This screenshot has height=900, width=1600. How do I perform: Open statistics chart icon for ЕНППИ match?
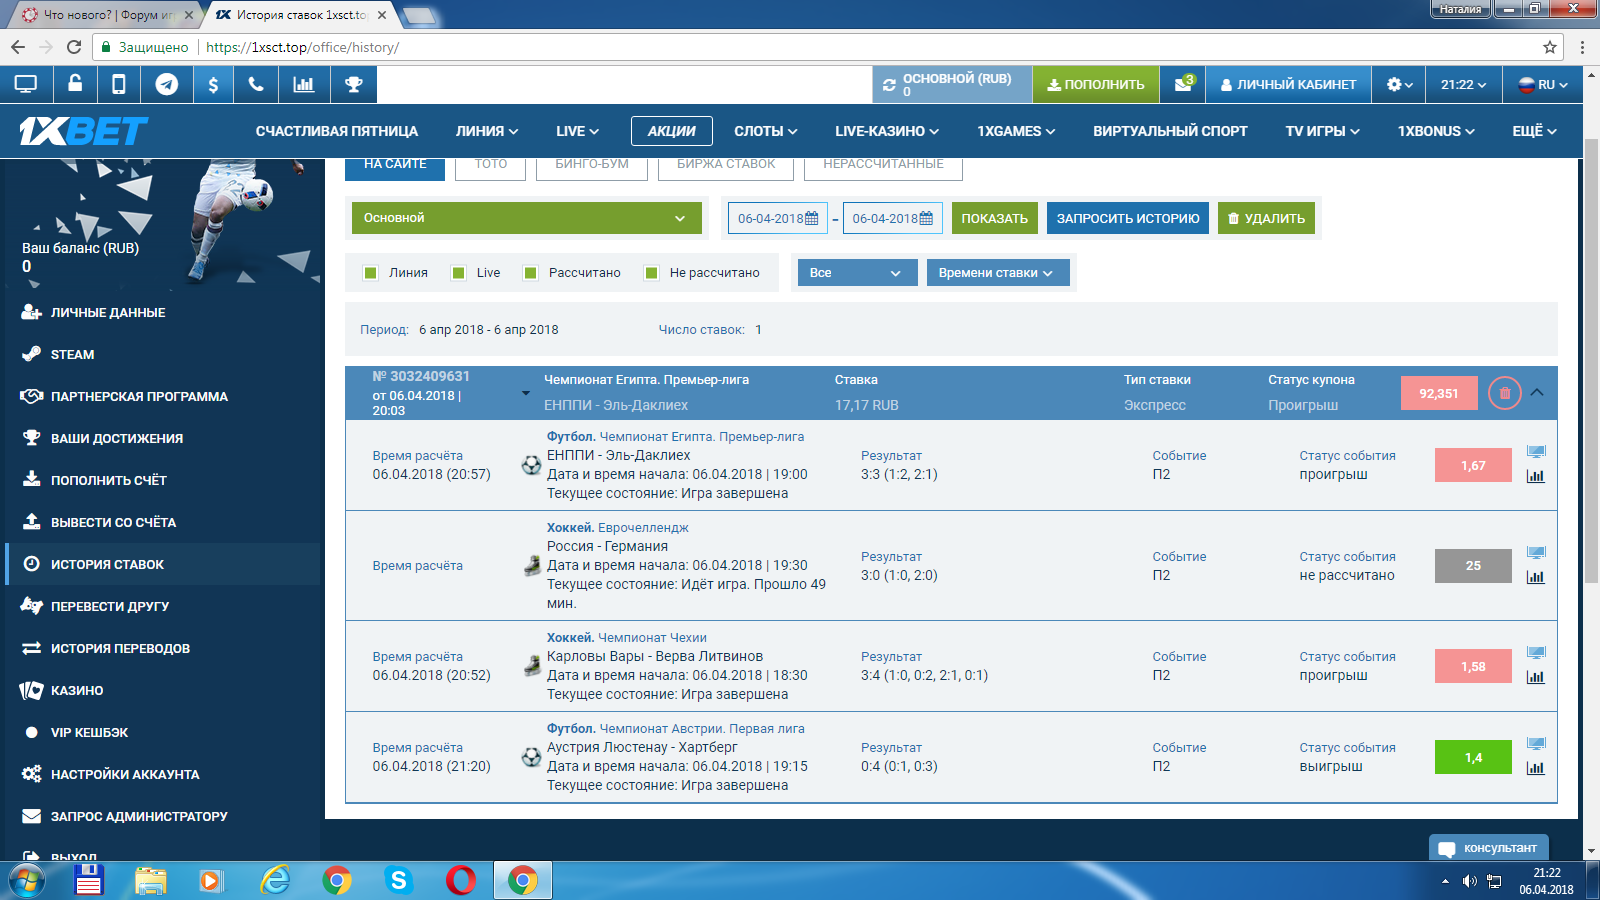tap(1535, 476)
